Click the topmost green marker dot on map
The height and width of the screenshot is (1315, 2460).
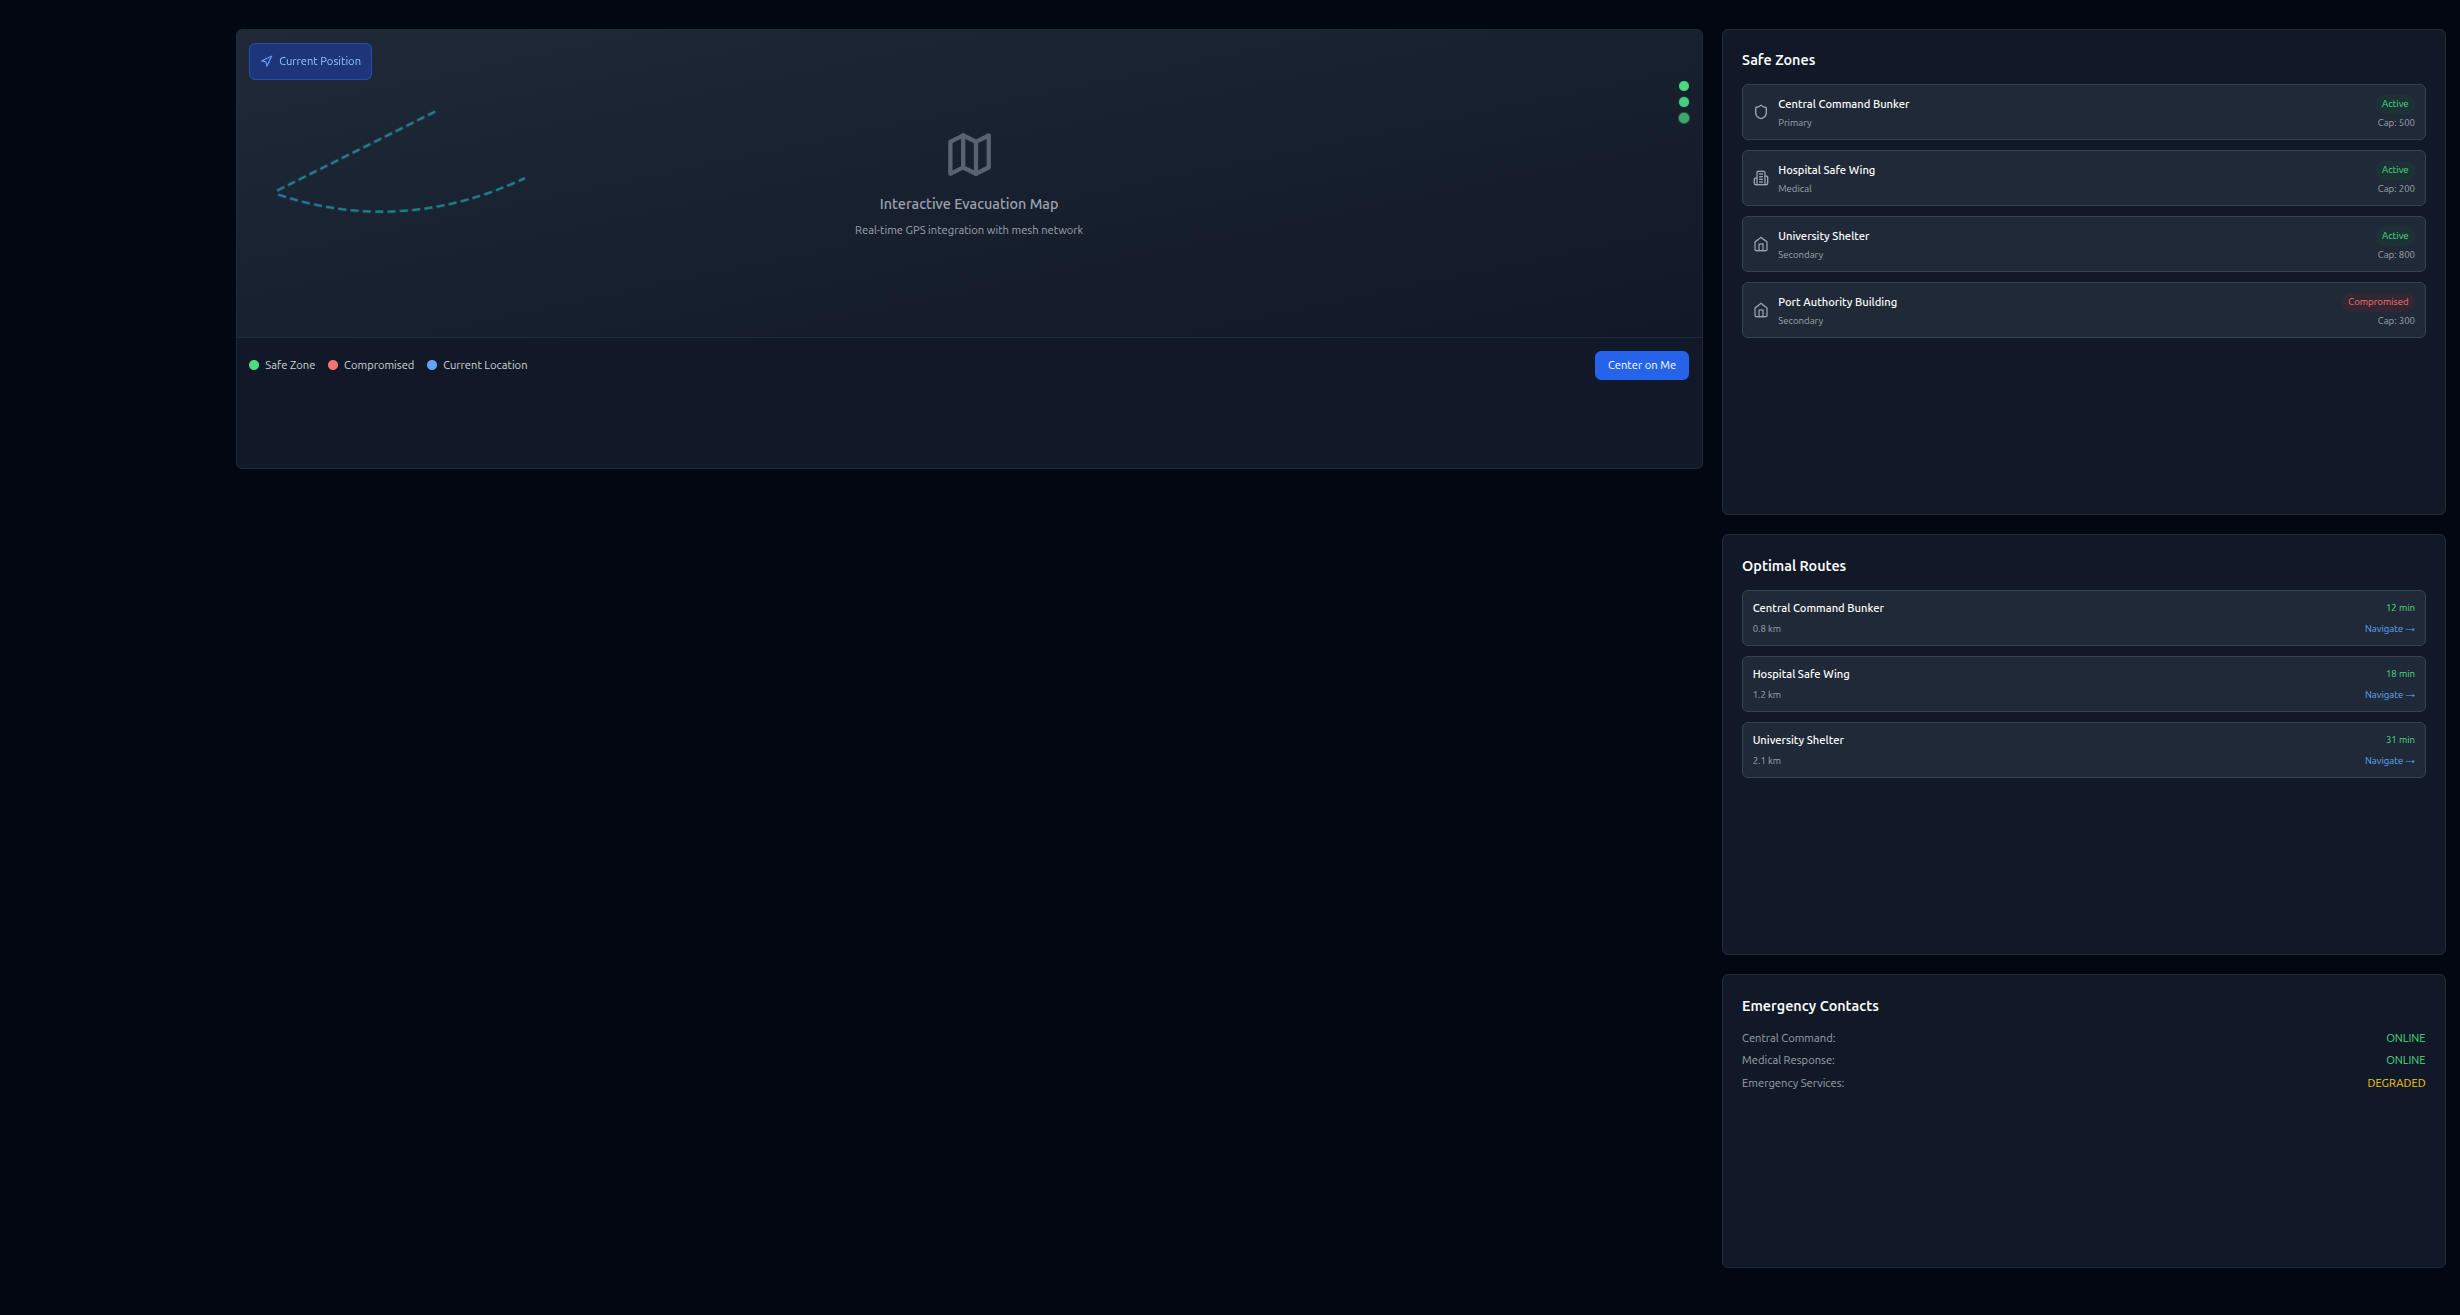1684,86
